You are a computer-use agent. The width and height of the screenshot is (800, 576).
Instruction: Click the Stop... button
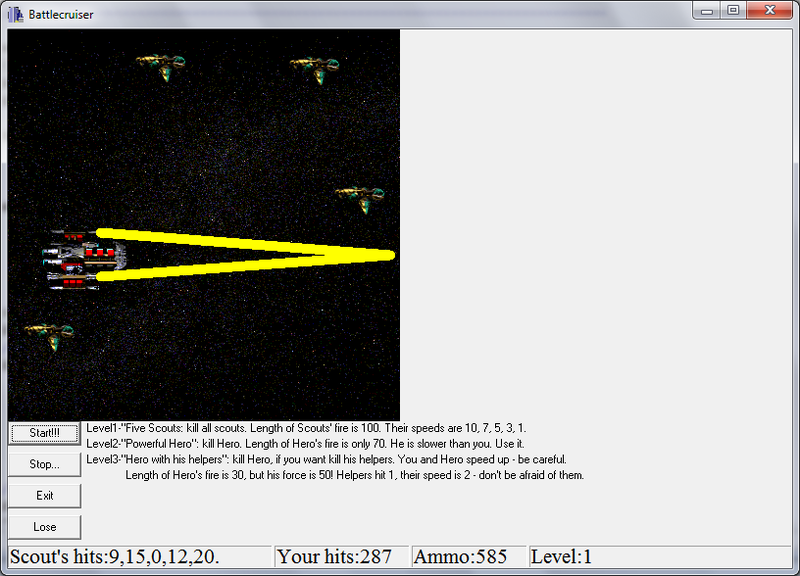pos(44,464)
